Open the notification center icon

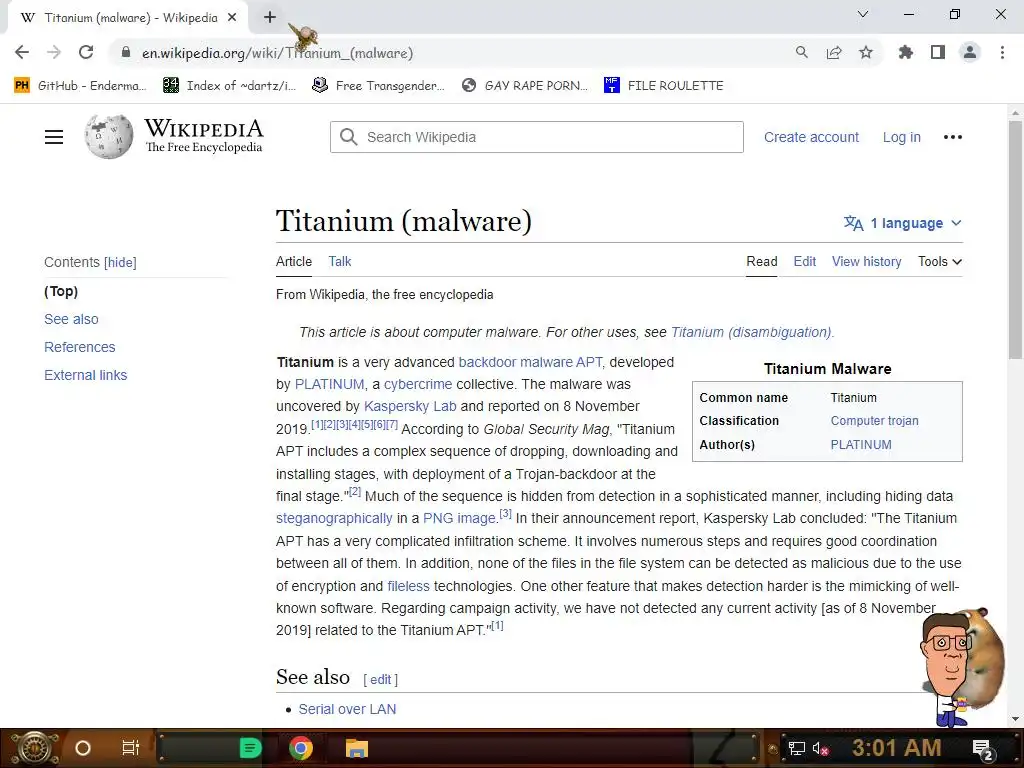pos(983,749)
